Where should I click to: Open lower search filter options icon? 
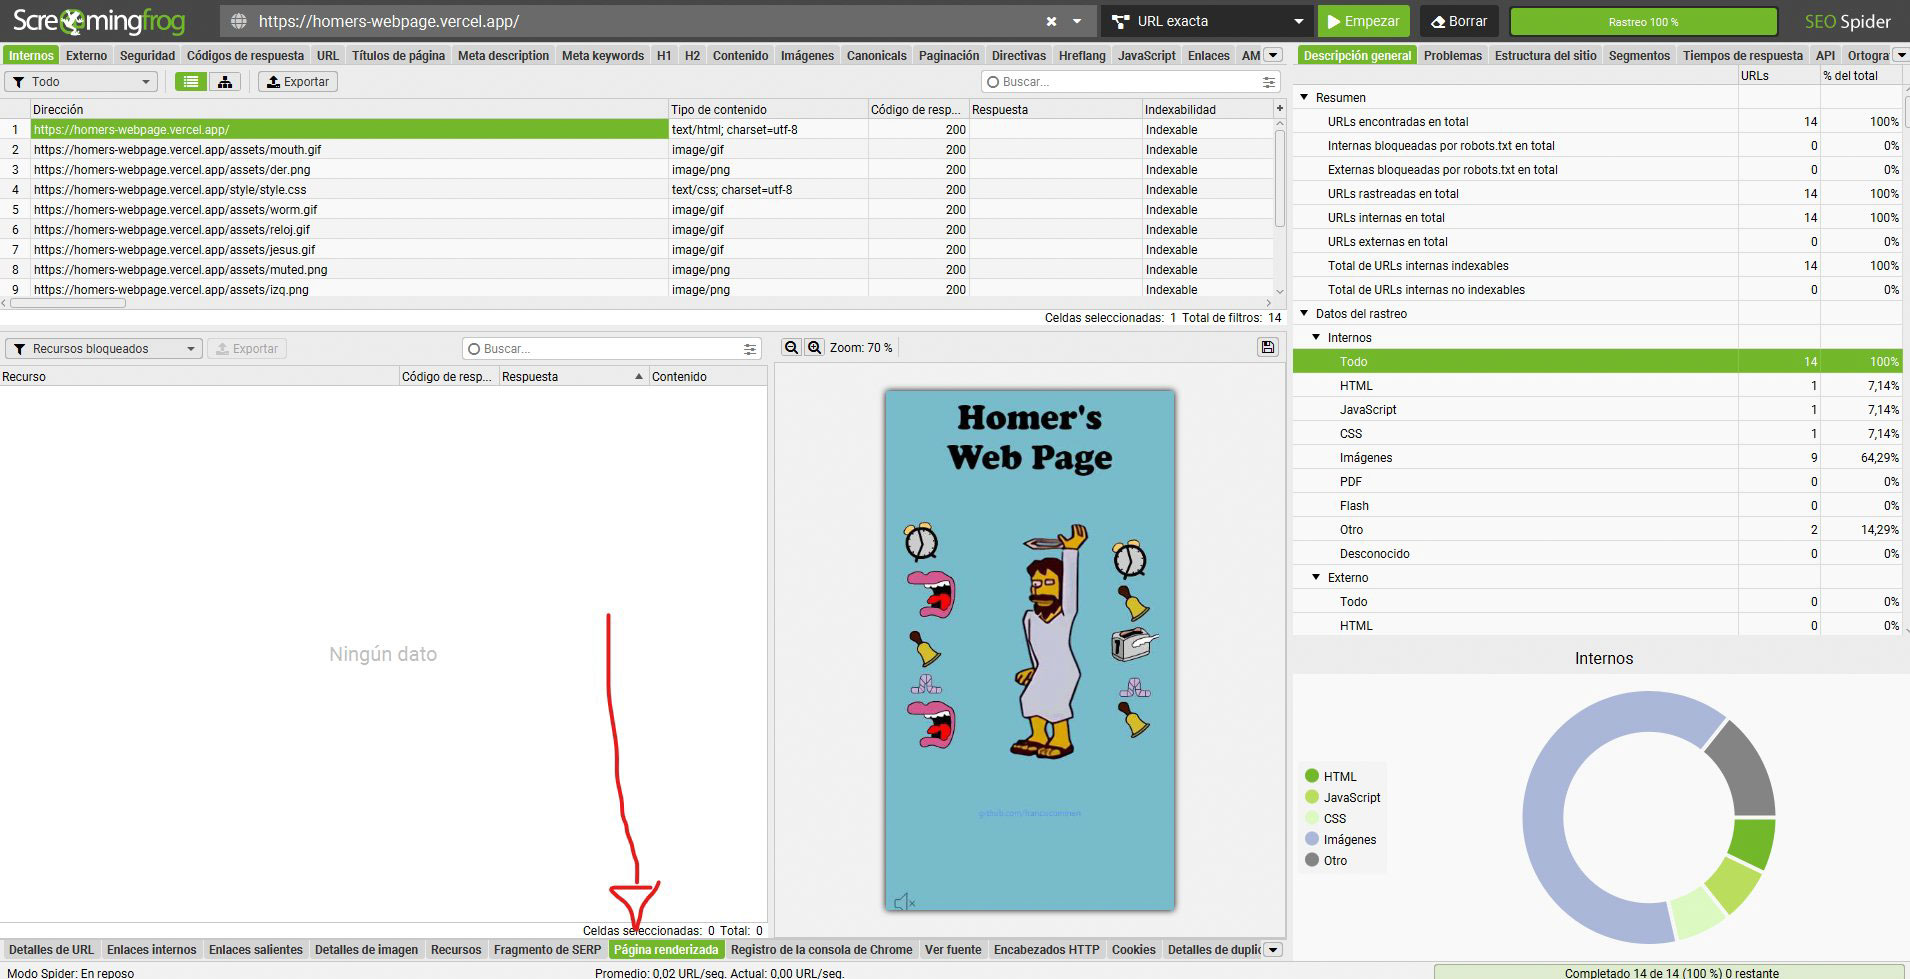(x=749, y=349)
